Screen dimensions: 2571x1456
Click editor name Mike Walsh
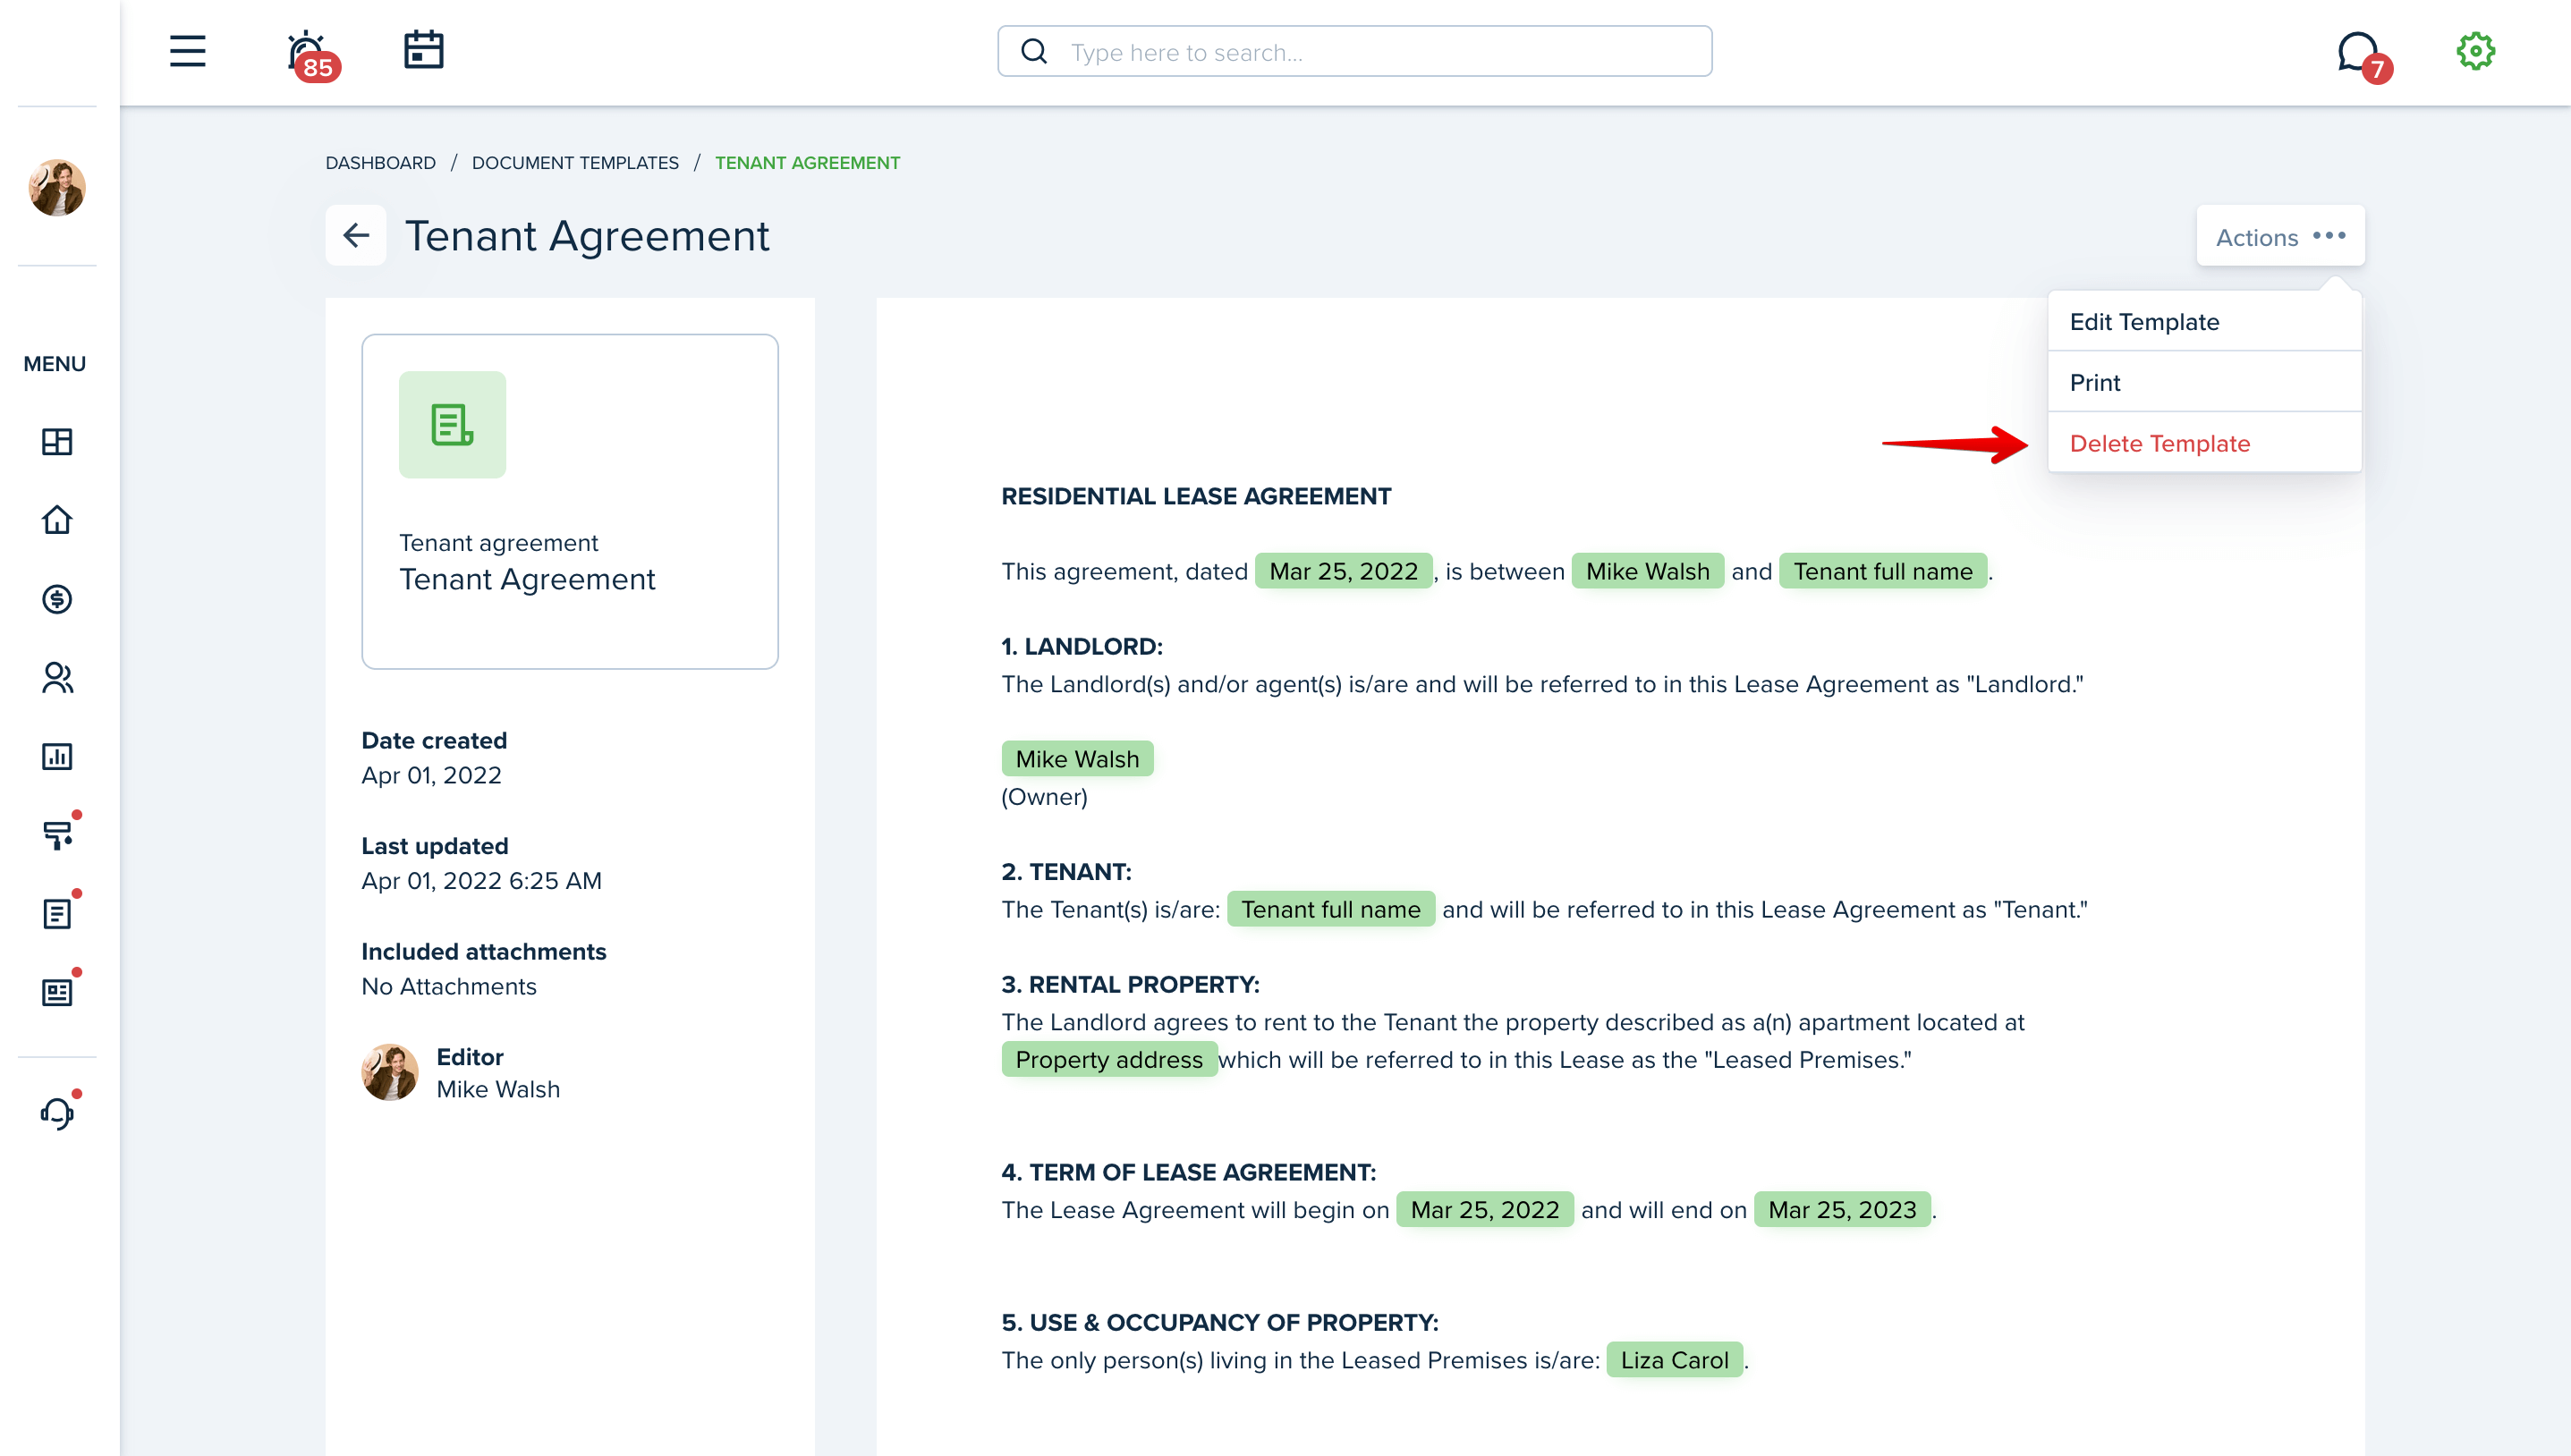pyautogui.click(x=498, y=1089)
